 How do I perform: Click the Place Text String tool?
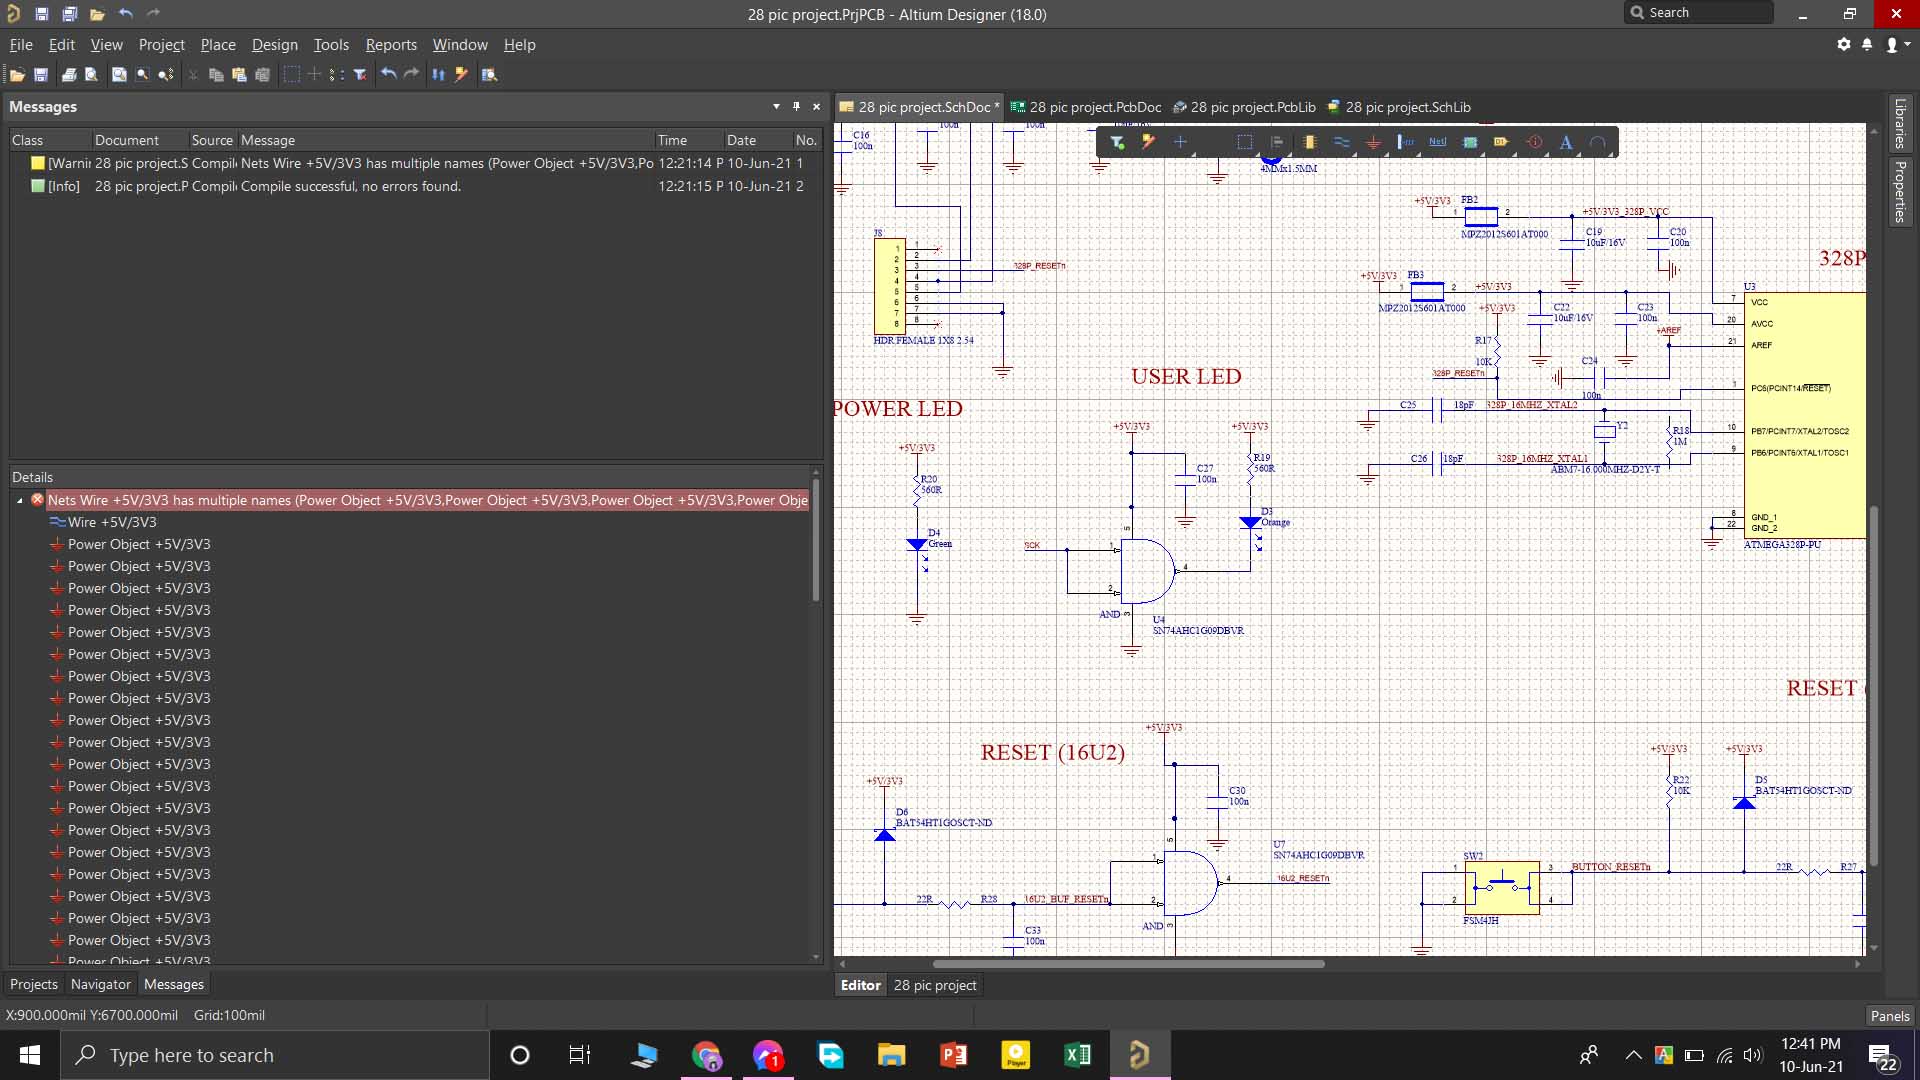pos(1566,142)
